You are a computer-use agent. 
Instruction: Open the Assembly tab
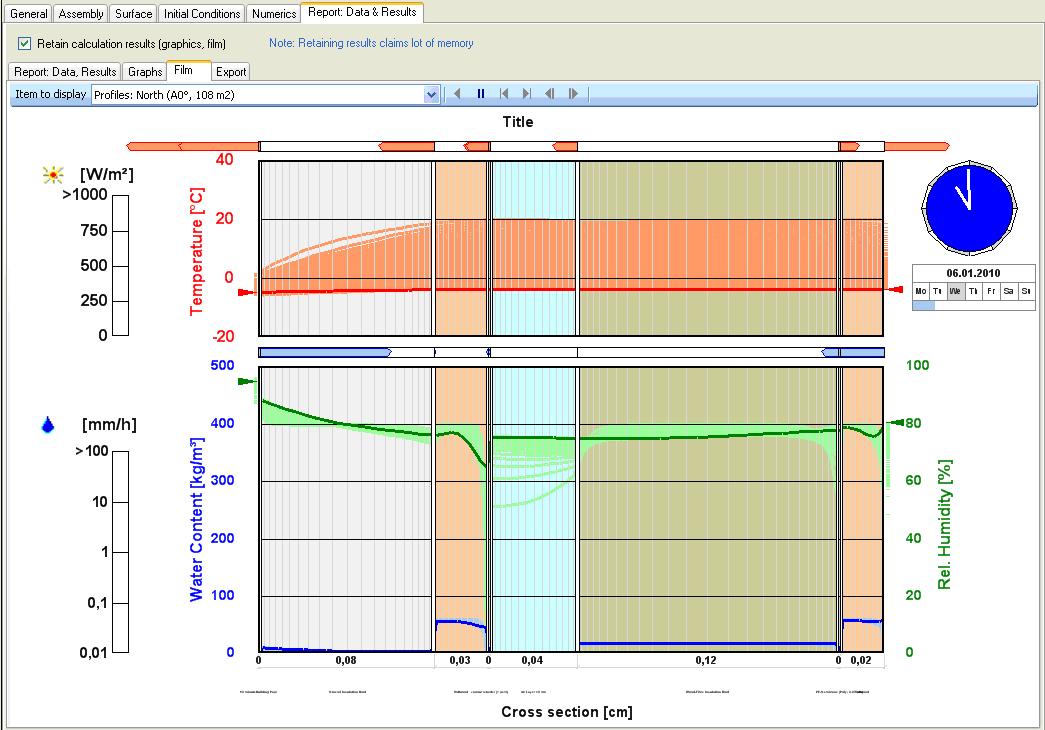click(x=81, y=14)
